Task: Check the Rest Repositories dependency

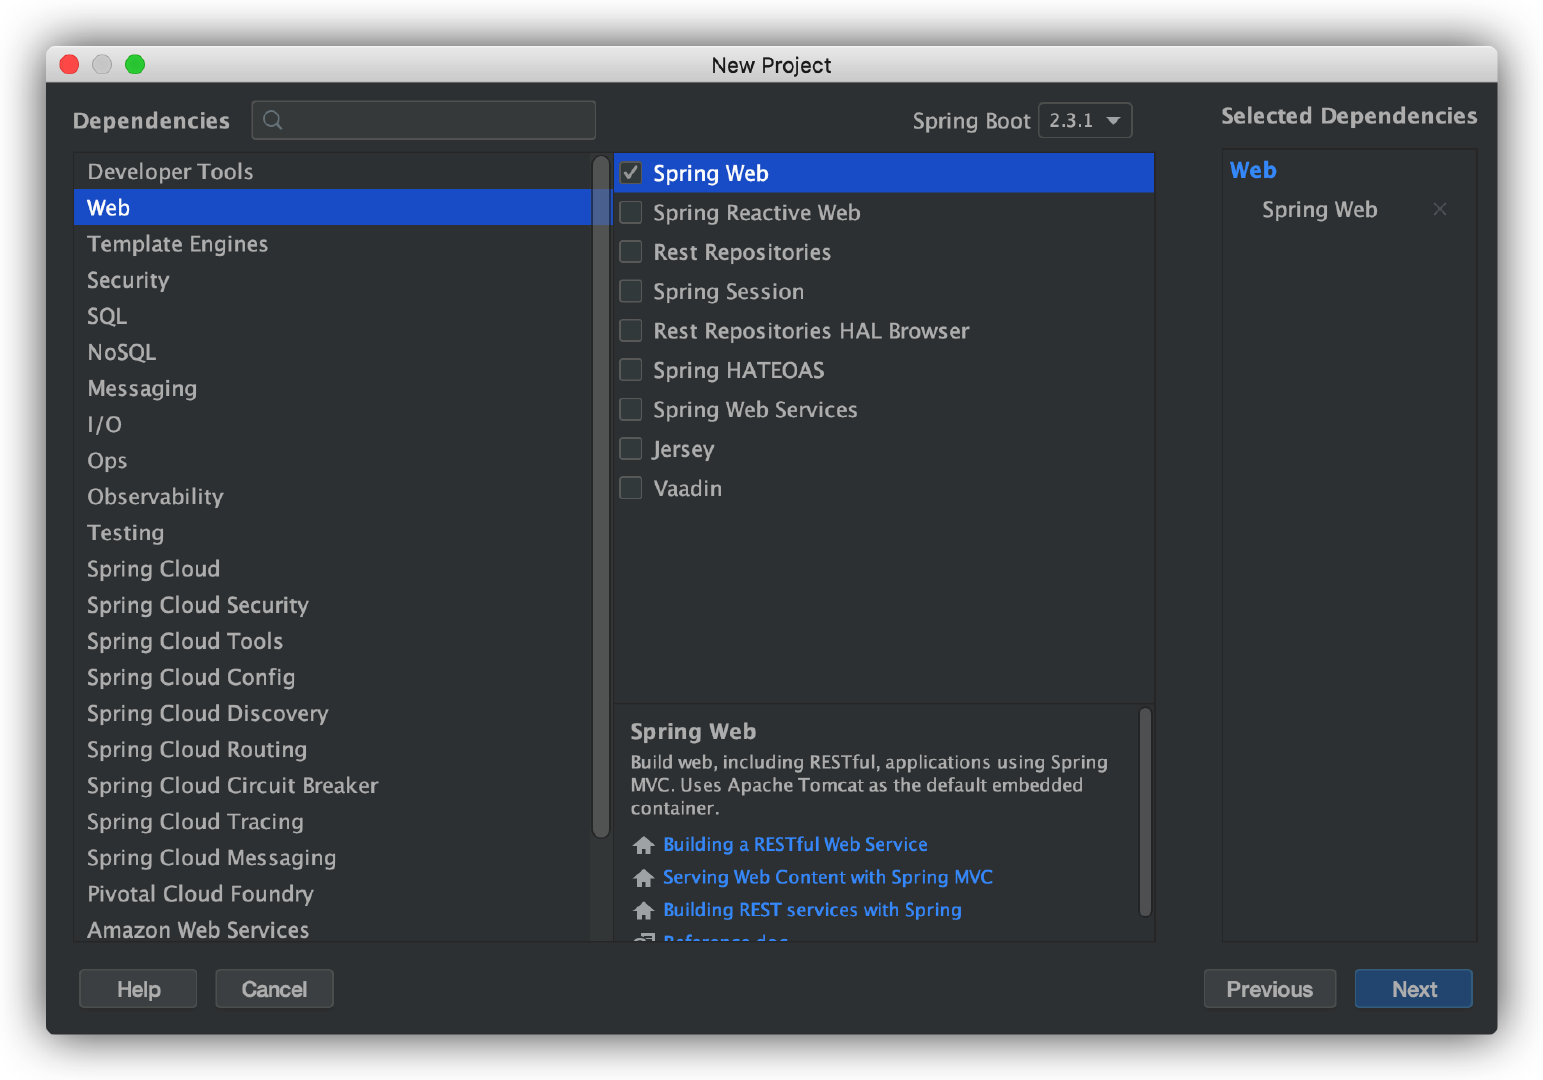Action: click(x=631, y=252)
